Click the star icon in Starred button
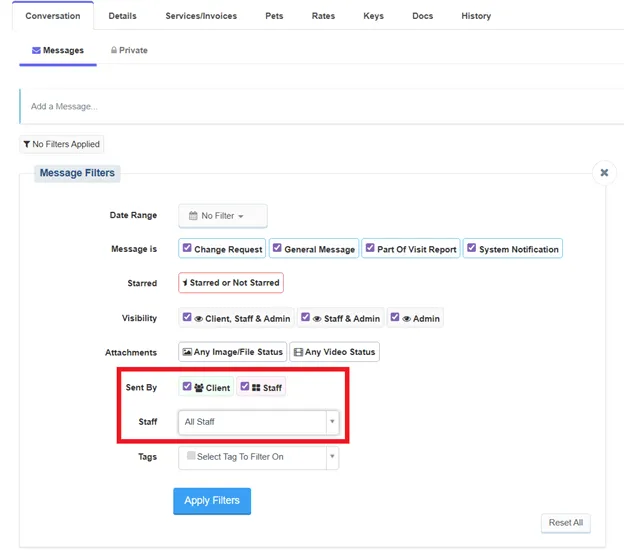The width and height of the screenshot is (624, 553). (x=185, y=283)
